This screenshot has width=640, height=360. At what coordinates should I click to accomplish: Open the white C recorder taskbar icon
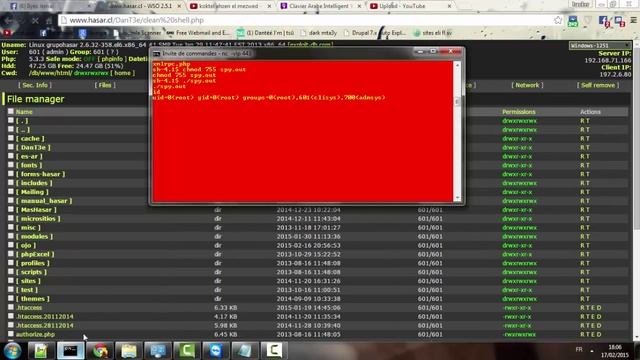(274, 351)
